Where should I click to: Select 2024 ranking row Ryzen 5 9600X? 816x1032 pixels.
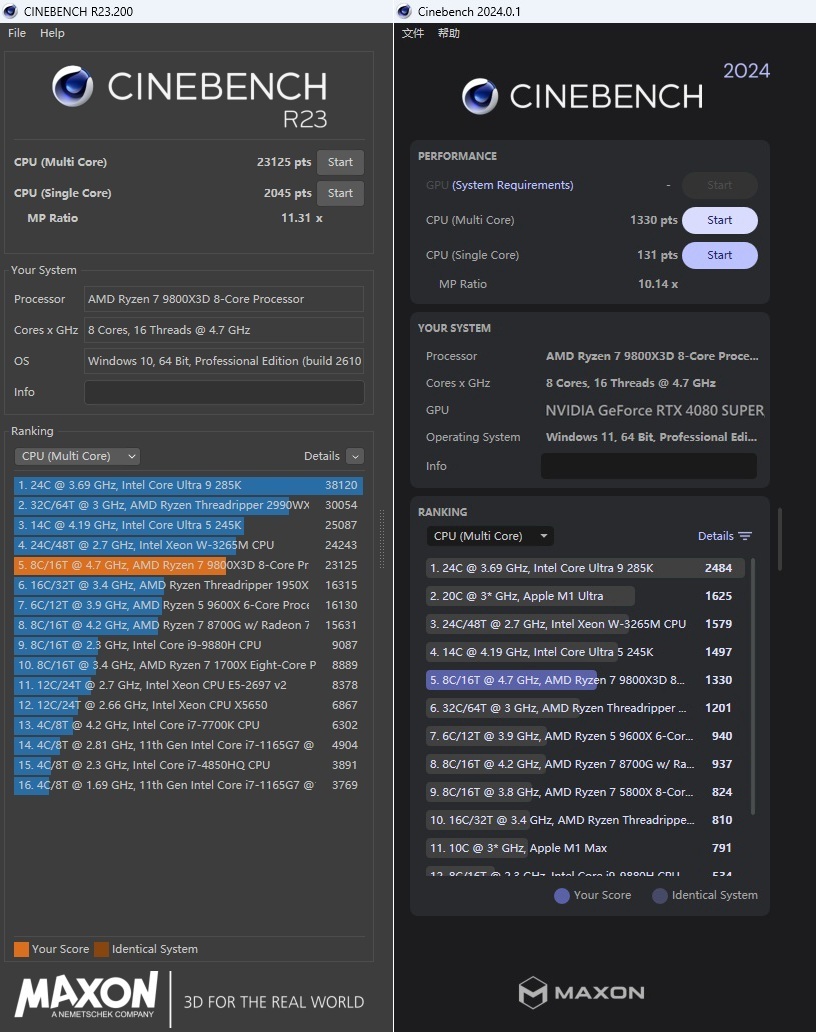click(585, 736)
